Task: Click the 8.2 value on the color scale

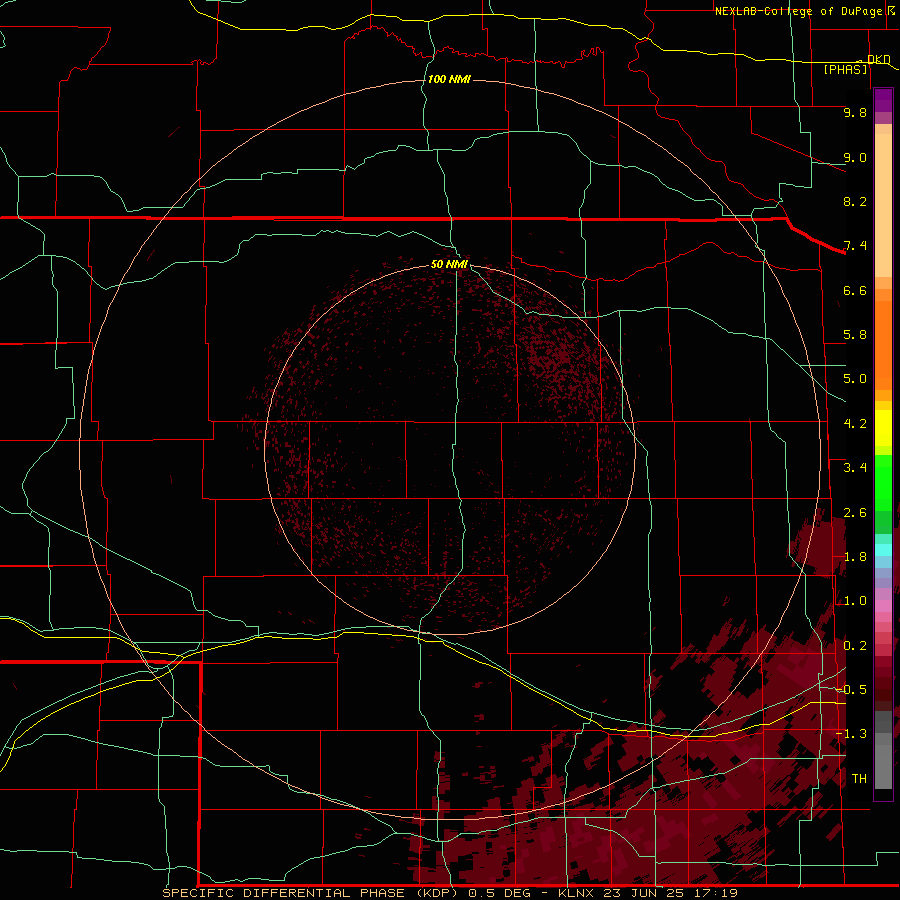Action: click(855, 201)
